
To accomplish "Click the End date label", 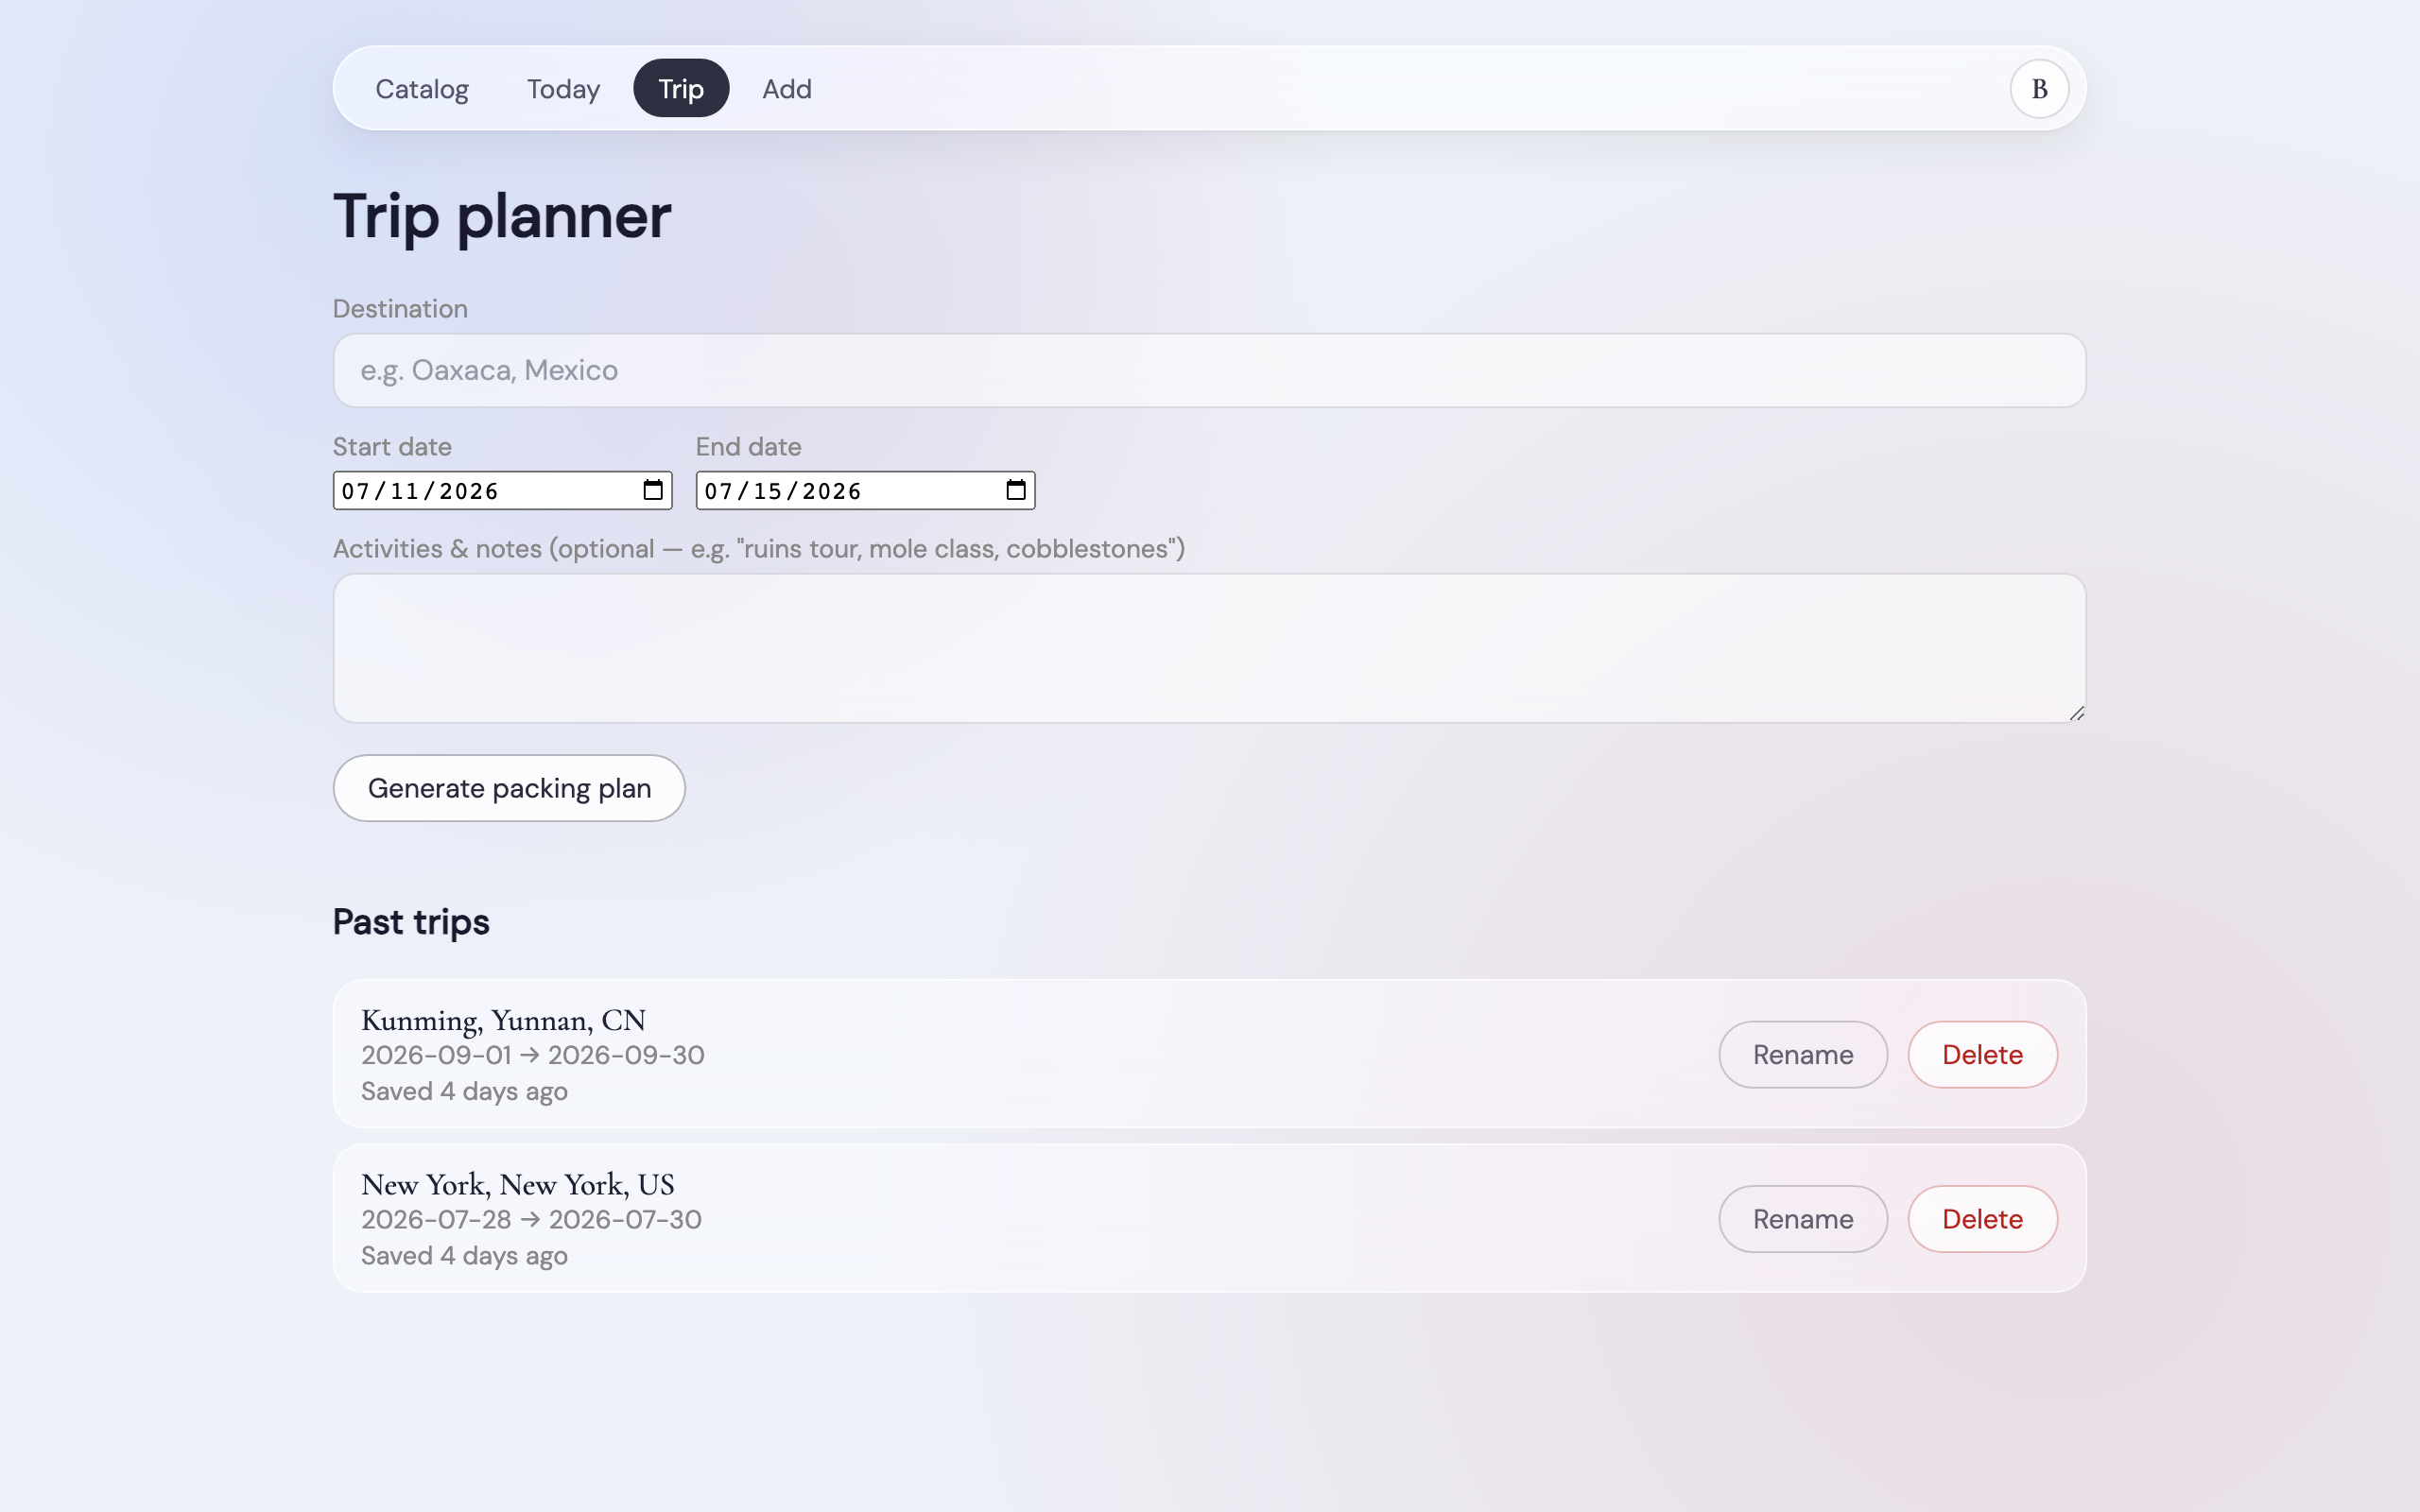I will (x=748, y=447).
